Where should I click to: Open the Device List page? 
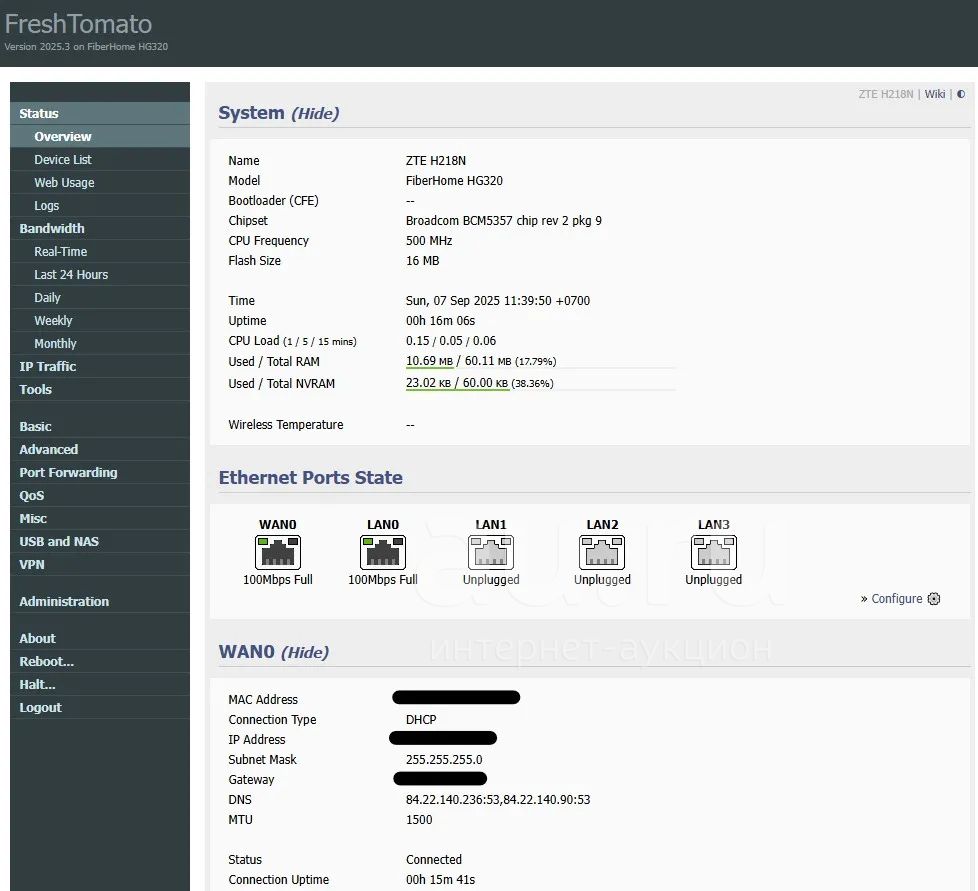coord(100,160)
